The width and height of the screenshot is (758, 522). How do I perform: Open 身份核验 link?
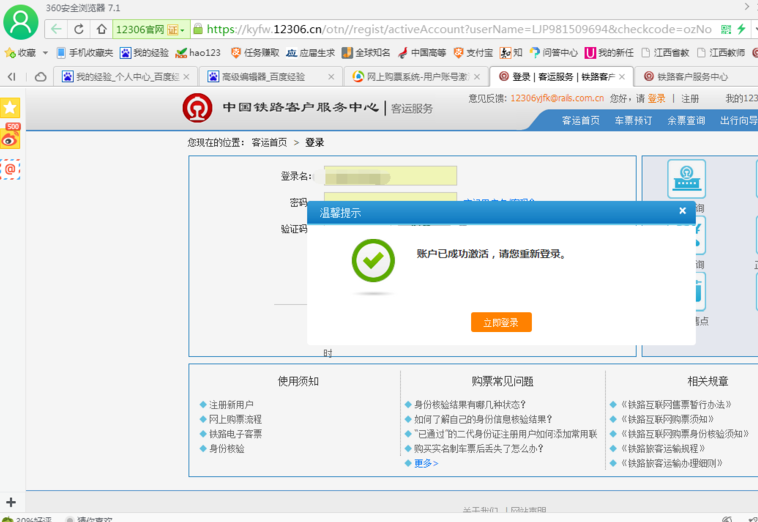tap(226, 449)
